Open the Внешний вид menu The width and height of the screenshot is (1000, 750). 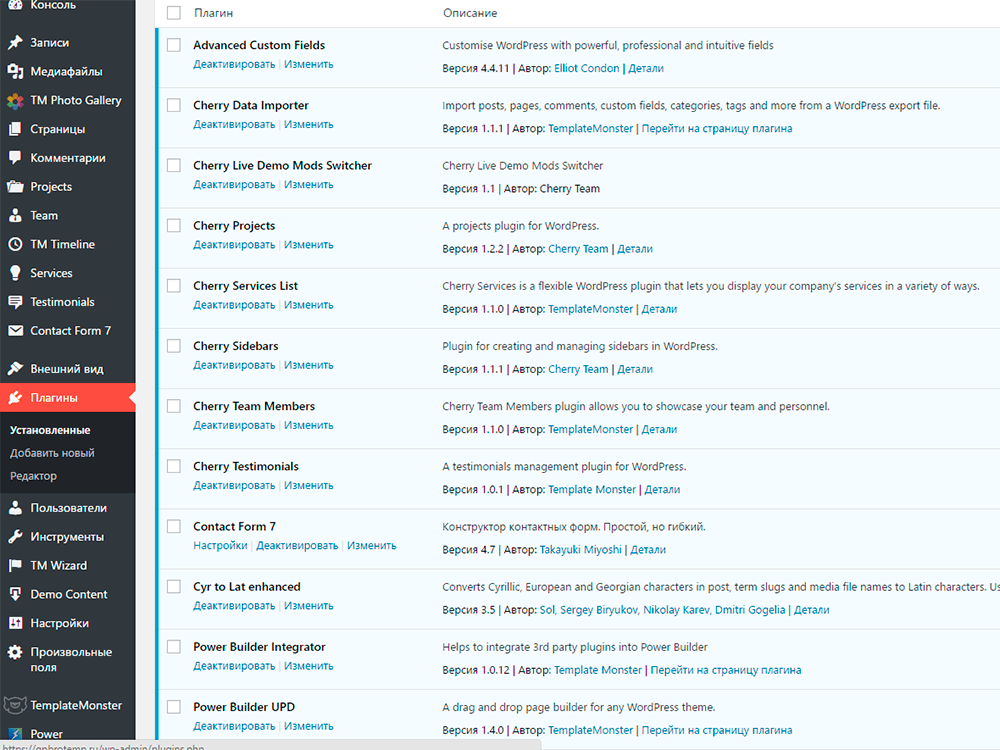click(67, 369)
